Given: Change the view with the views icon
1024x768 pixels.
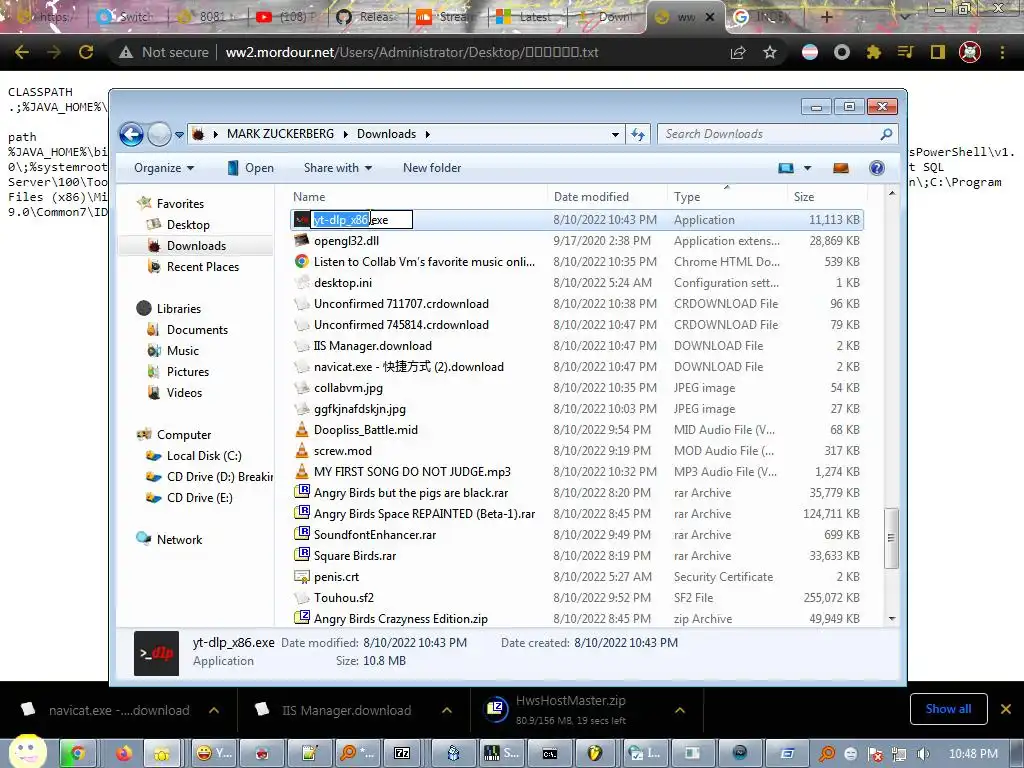Looking at the screenshot, I should (x=786, y=168).
